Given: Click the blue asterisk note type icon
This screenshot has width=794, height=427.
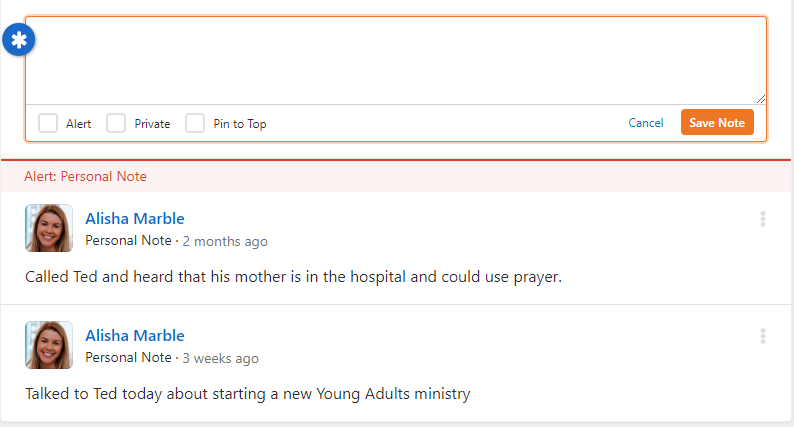Looking at the screenshot, I should point(19,40).
